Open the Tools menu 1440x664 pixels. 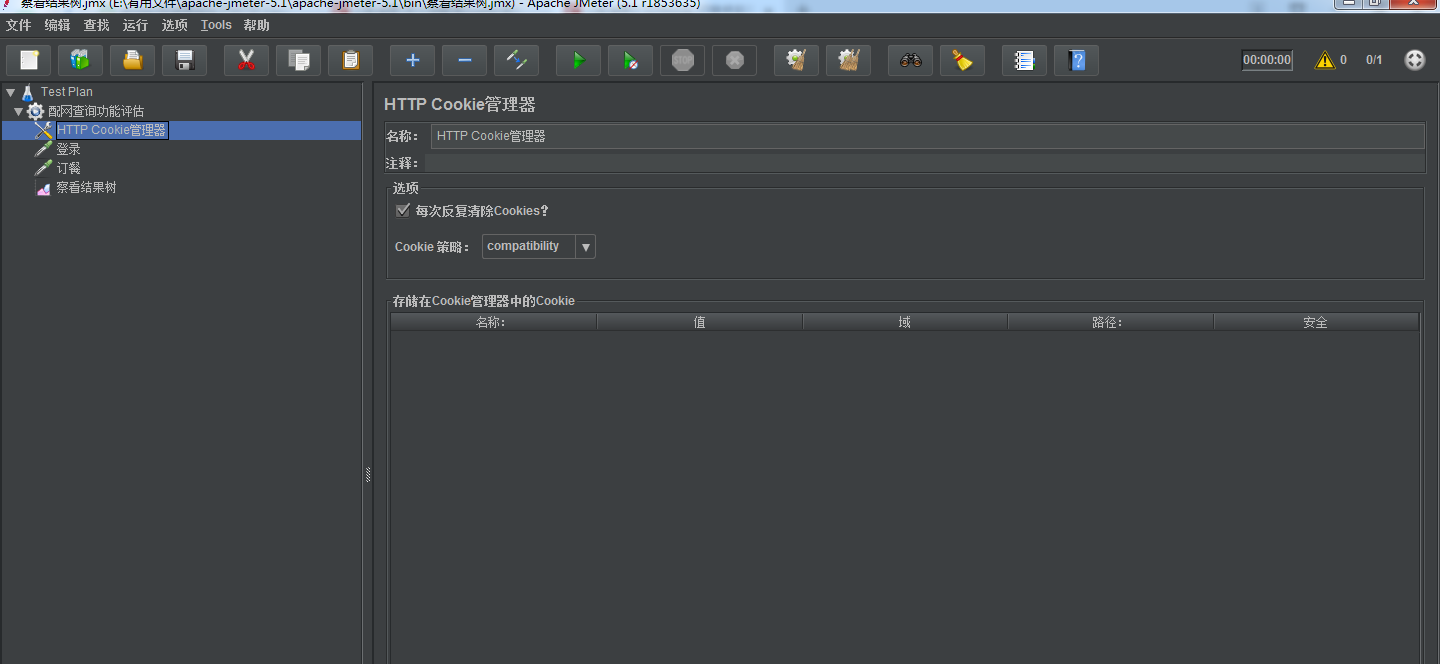coord(216,25)
